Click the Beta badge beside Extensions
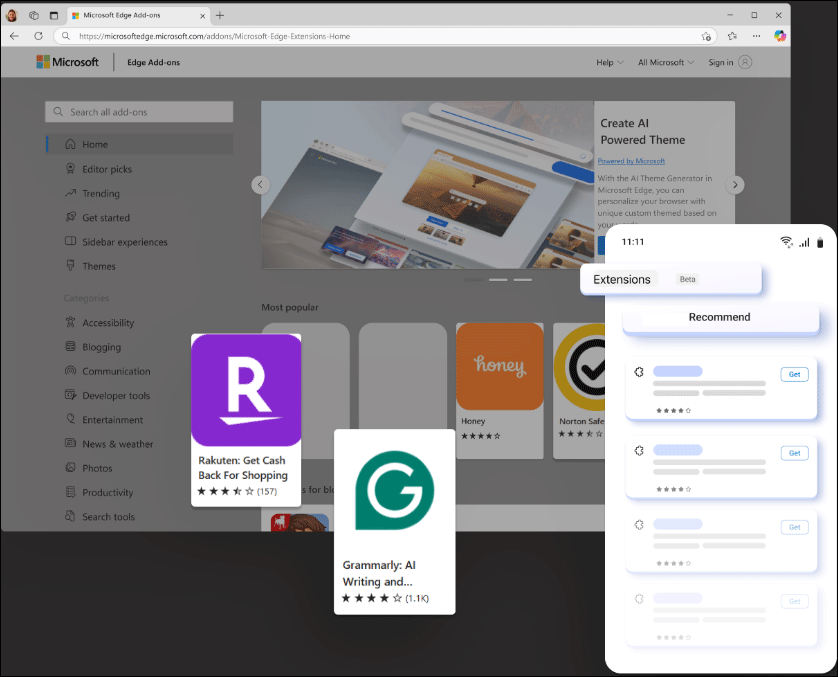 [x=687, y=279]
